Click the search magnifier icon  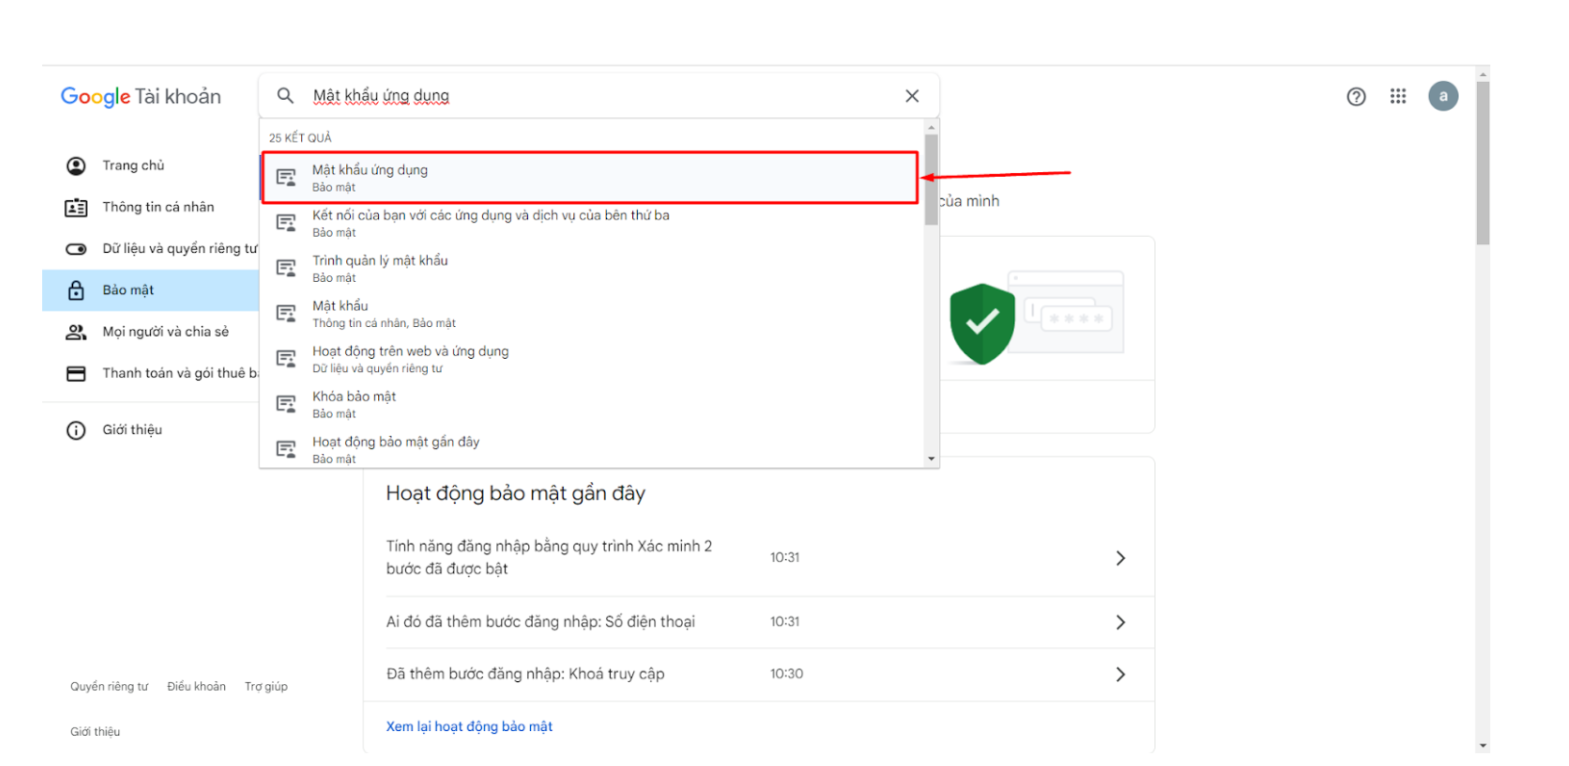point(285,96)
